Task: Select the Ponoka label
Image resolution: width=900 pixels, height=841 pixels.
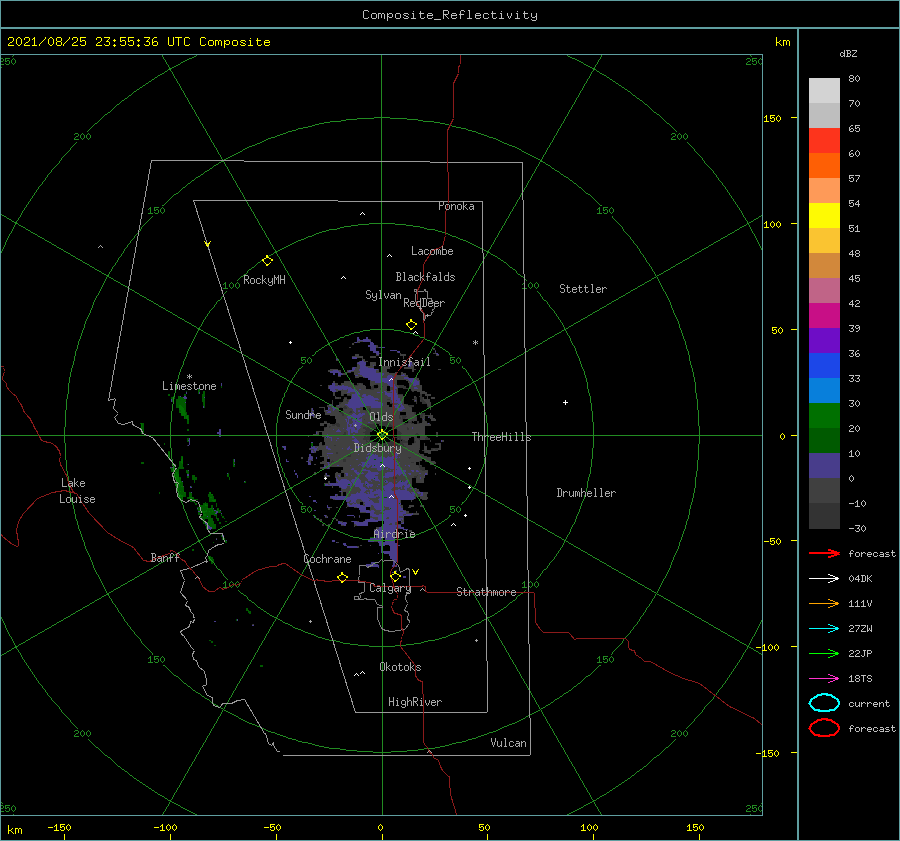Action: (456, 206)
